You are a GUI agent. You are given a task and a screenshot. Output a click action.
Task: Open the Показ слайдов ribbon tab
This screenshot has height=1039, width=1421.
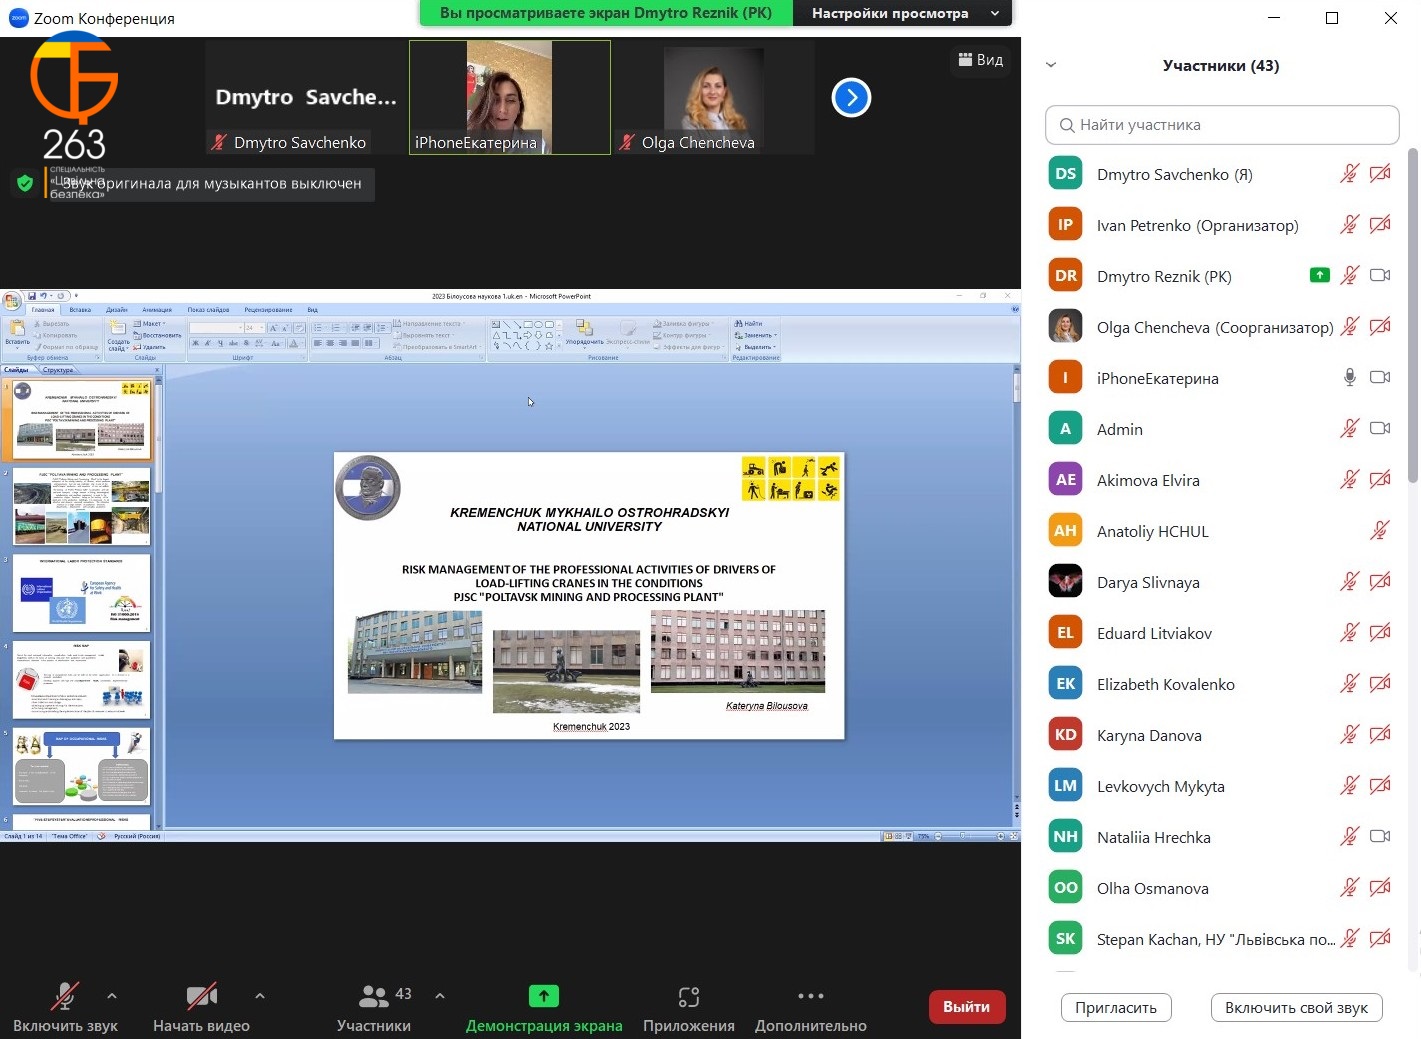(x=208, y=310)
